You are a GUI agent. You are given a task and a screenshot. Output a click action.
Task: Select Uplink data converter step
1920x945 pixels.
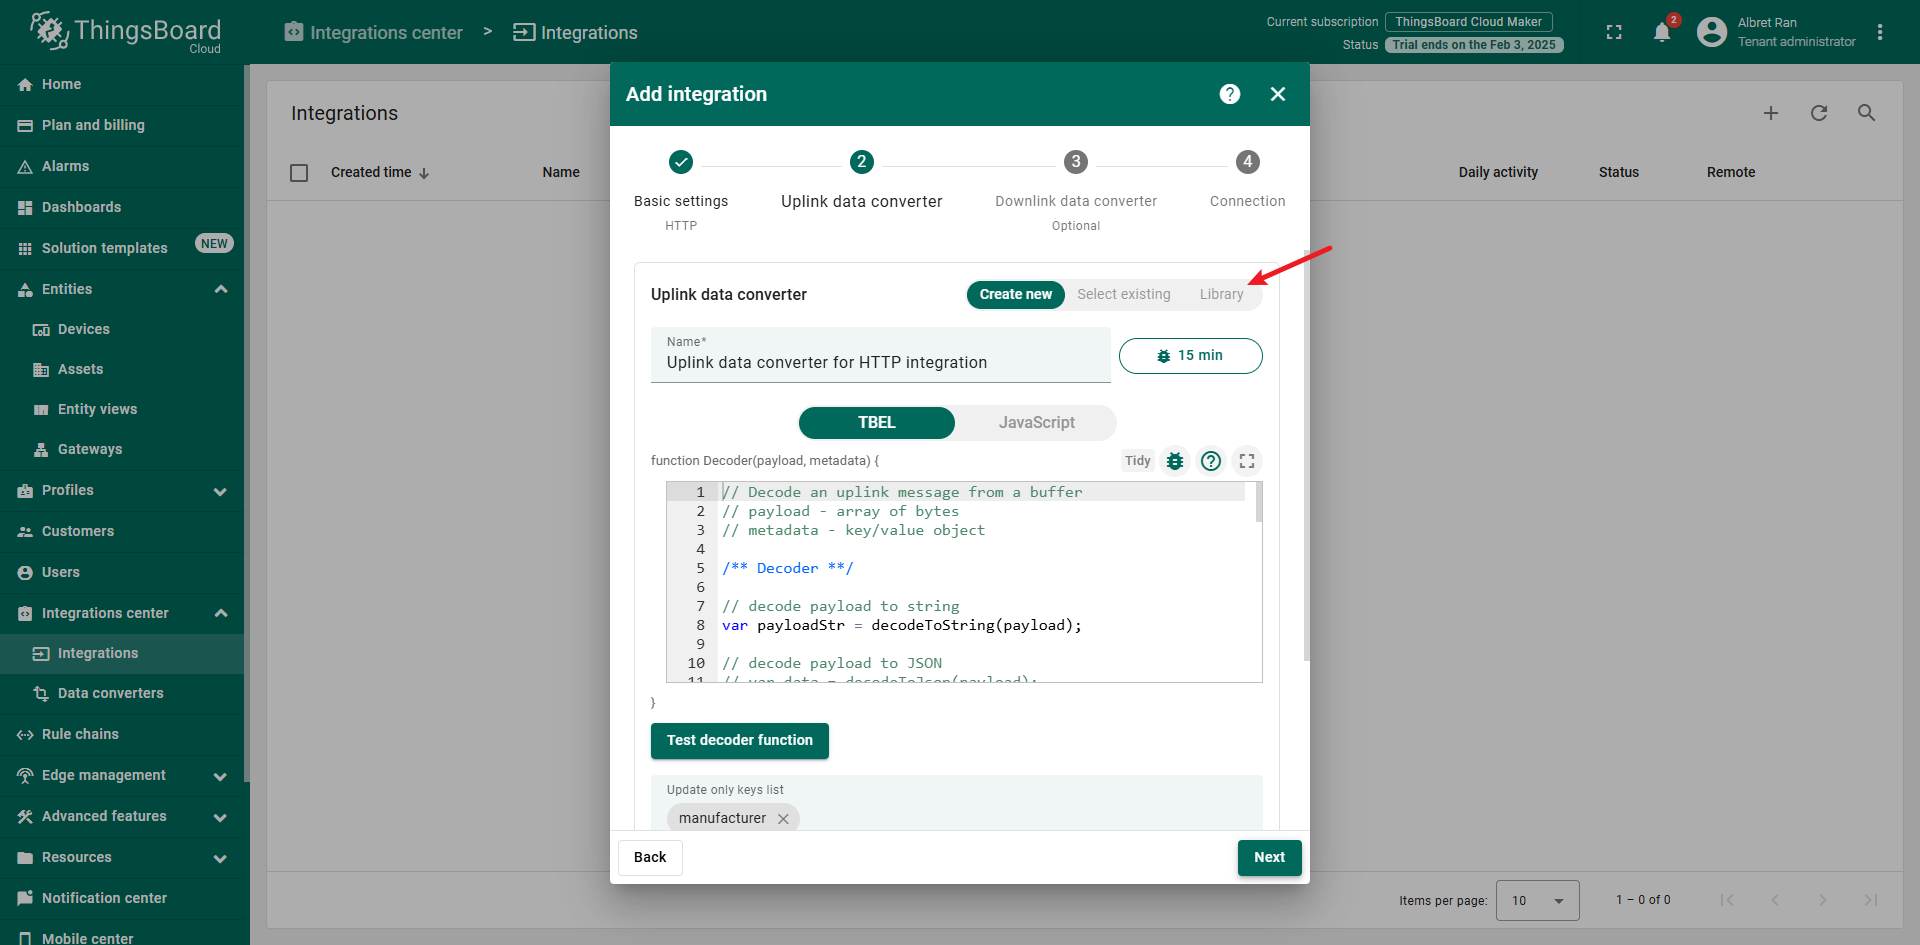[861, 182]
